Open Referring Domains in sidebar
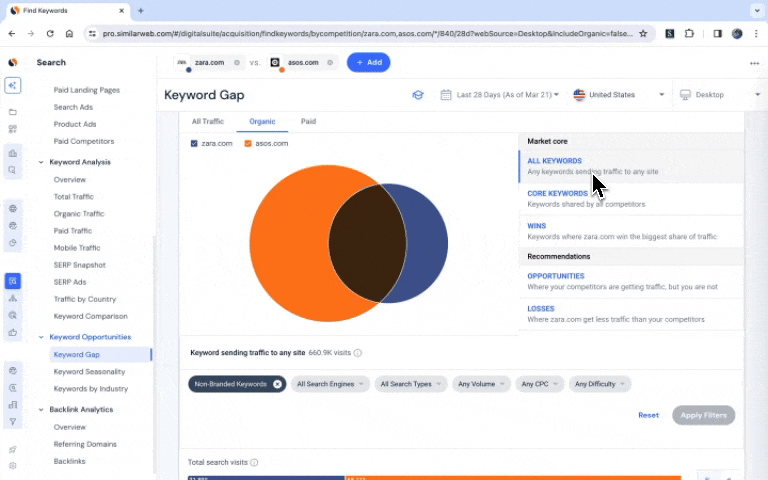This screenshot has width=768, height=480. point(85,444)
